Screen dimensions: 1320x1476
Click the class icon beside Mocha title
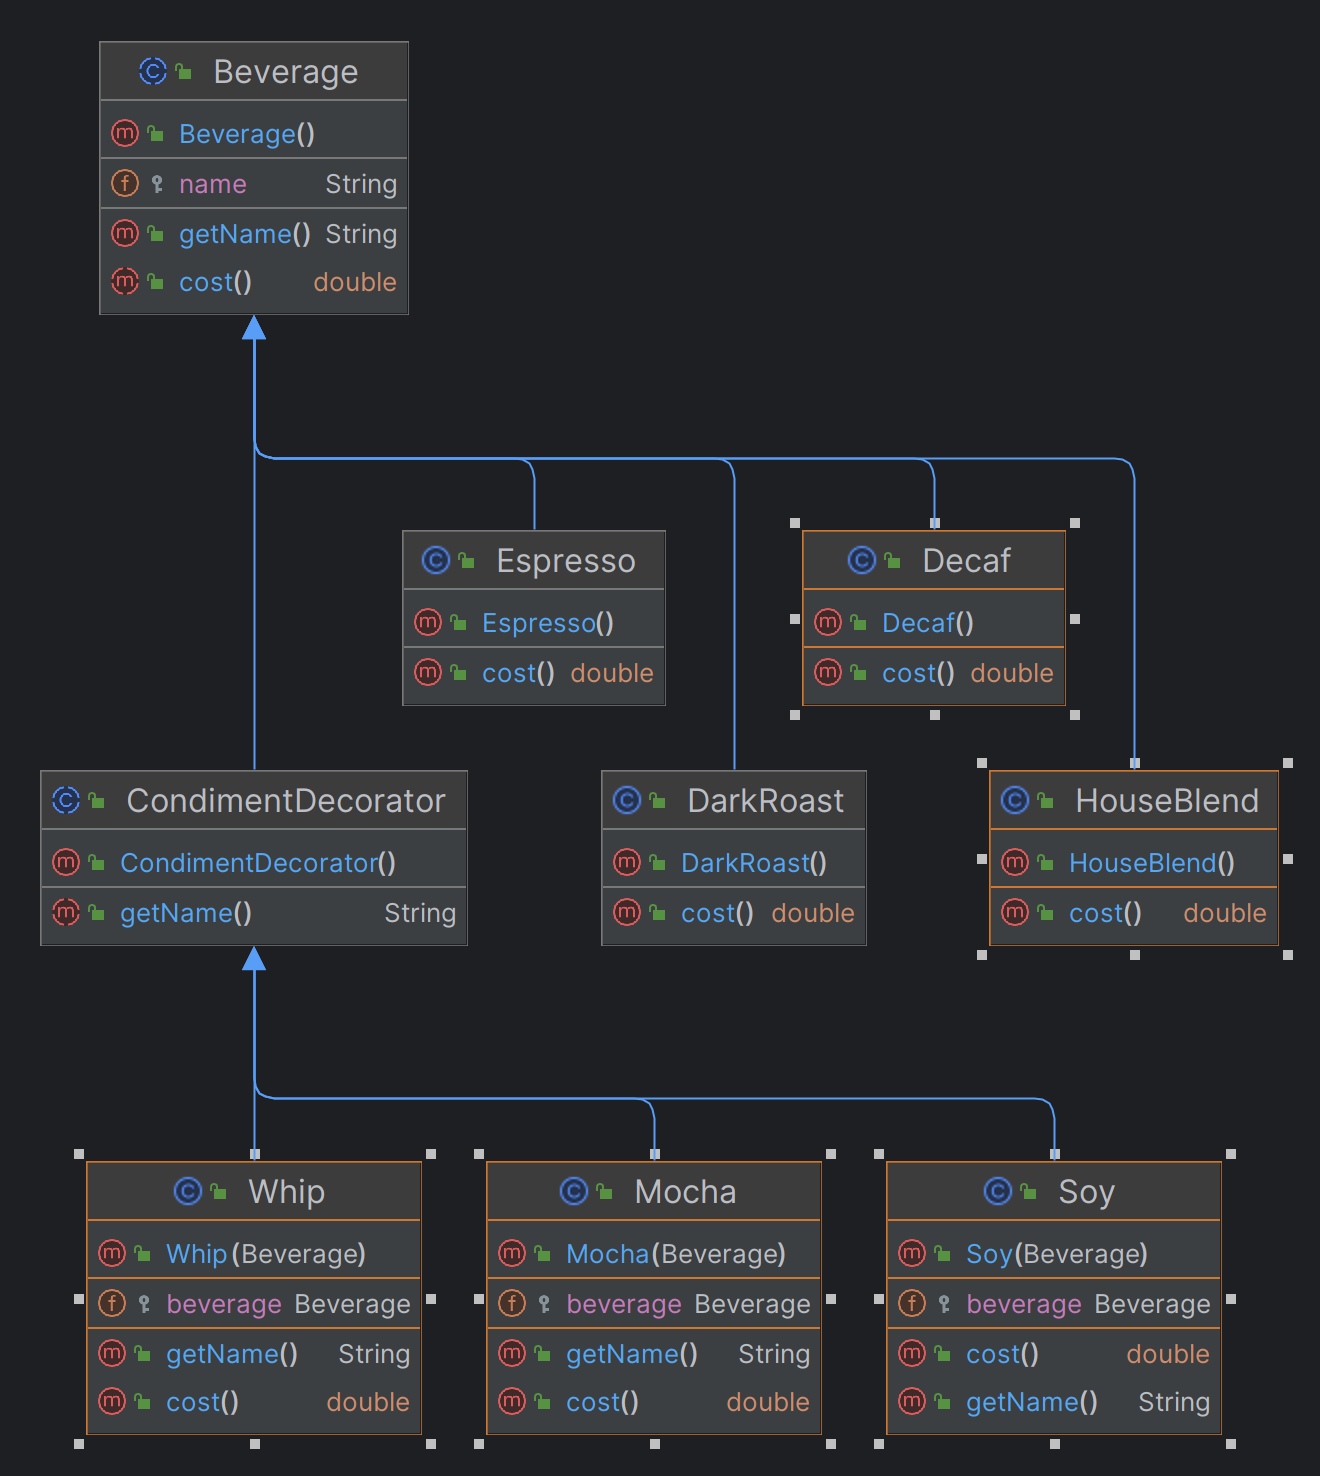573,1191
